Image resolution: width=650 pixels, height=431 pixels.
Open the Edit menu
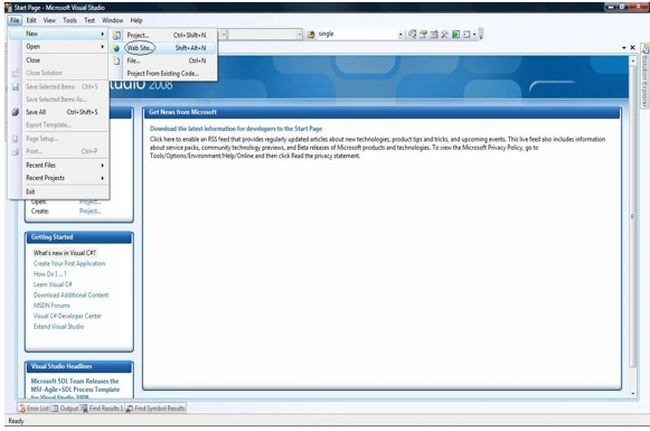[x=31, y=20]
